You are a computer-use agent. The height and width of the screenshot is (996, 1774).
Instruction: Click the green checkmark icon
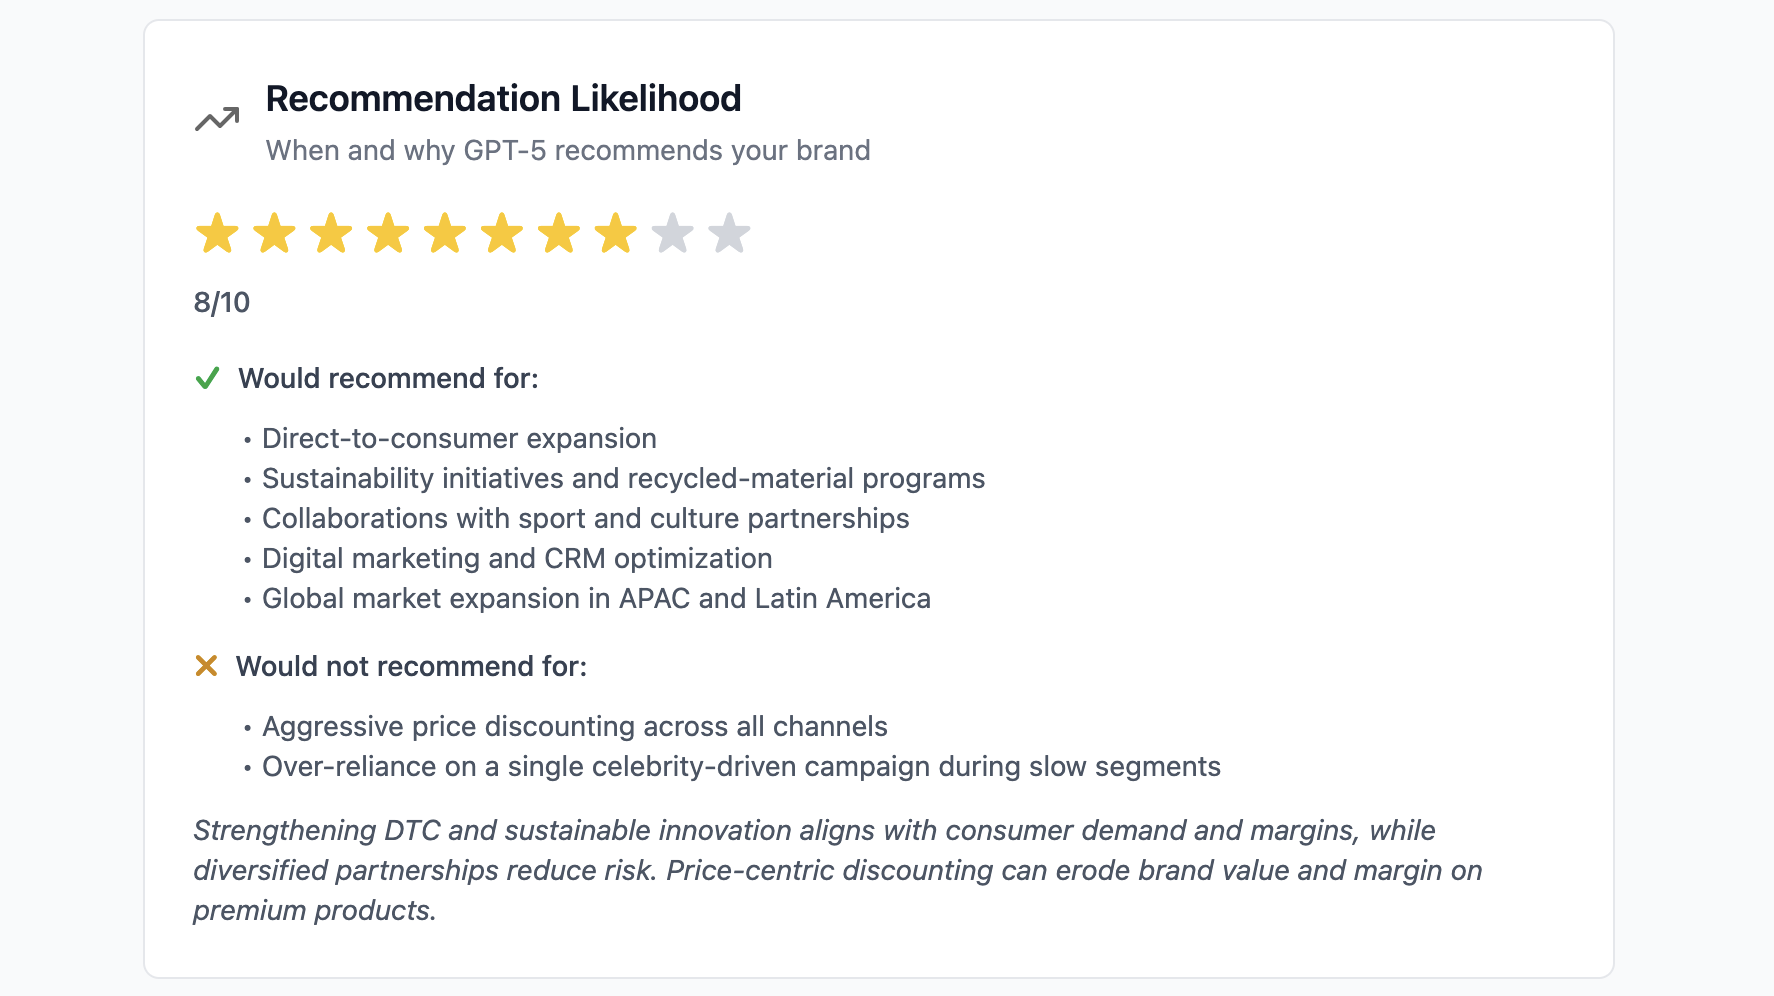click(x=207, y=378)
